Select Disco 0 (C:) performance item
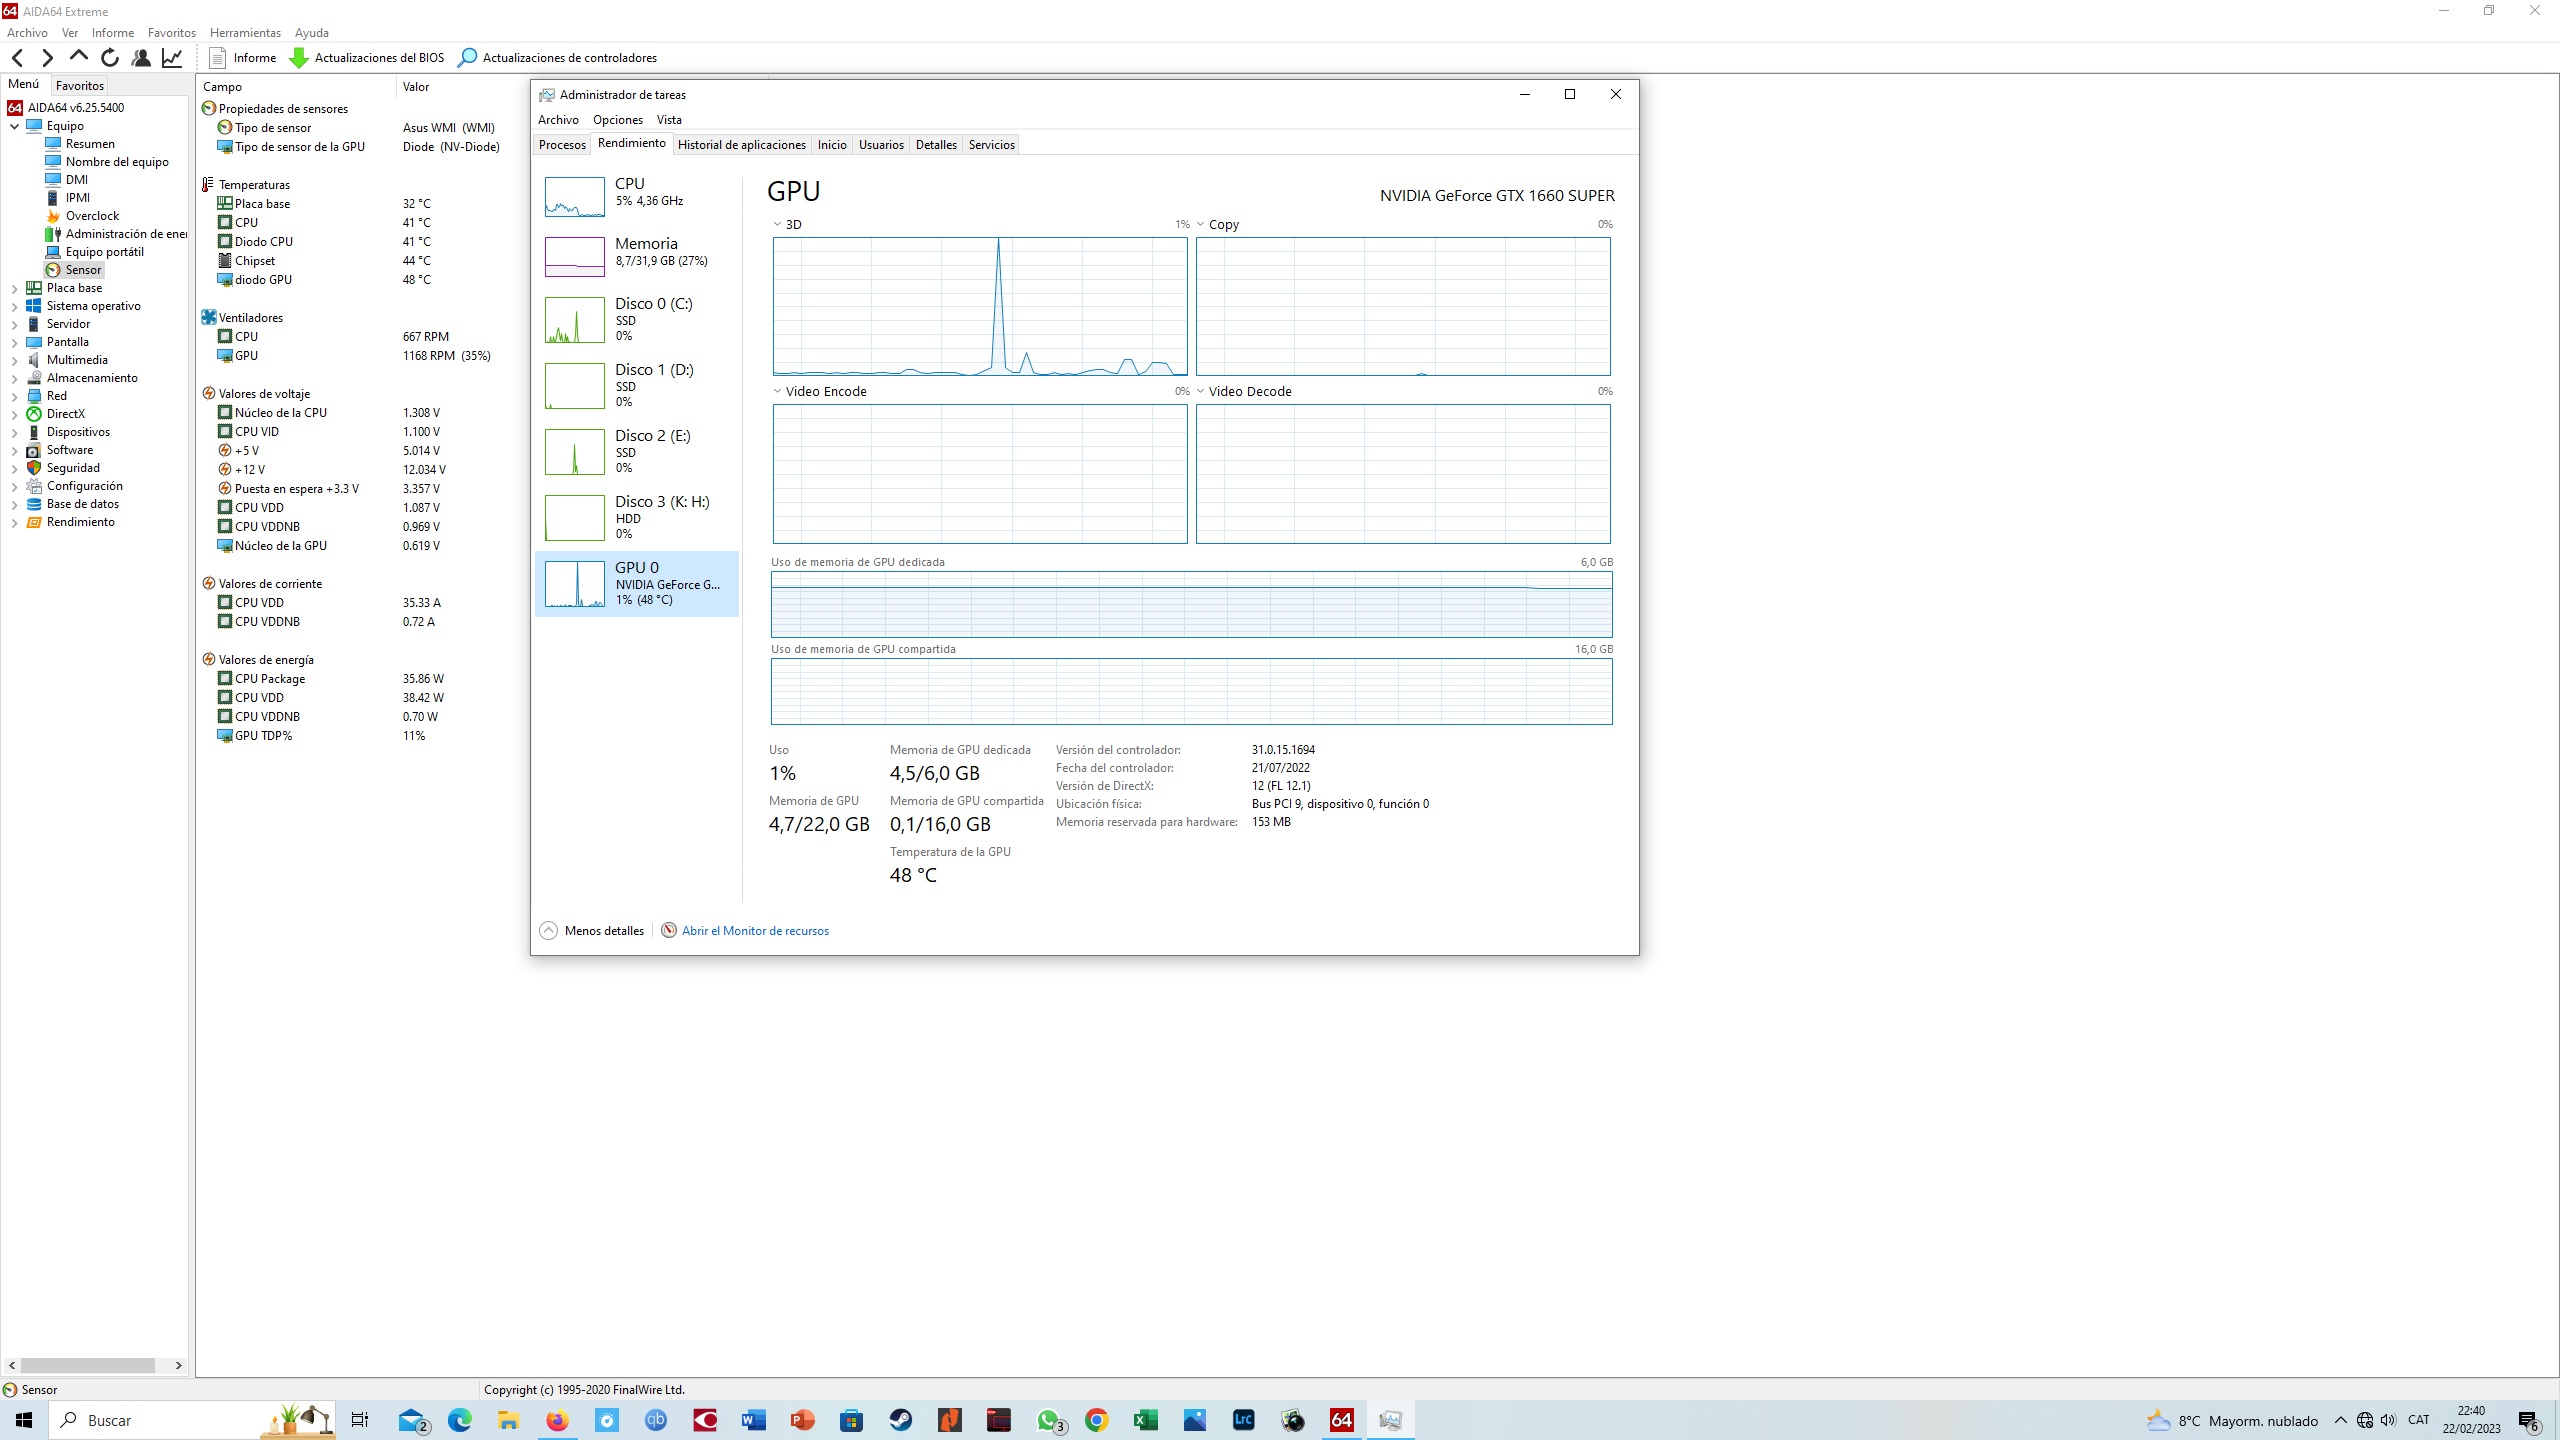Image resolution: width=2560 pixels, height=1440 pixels. click(637, 319)
